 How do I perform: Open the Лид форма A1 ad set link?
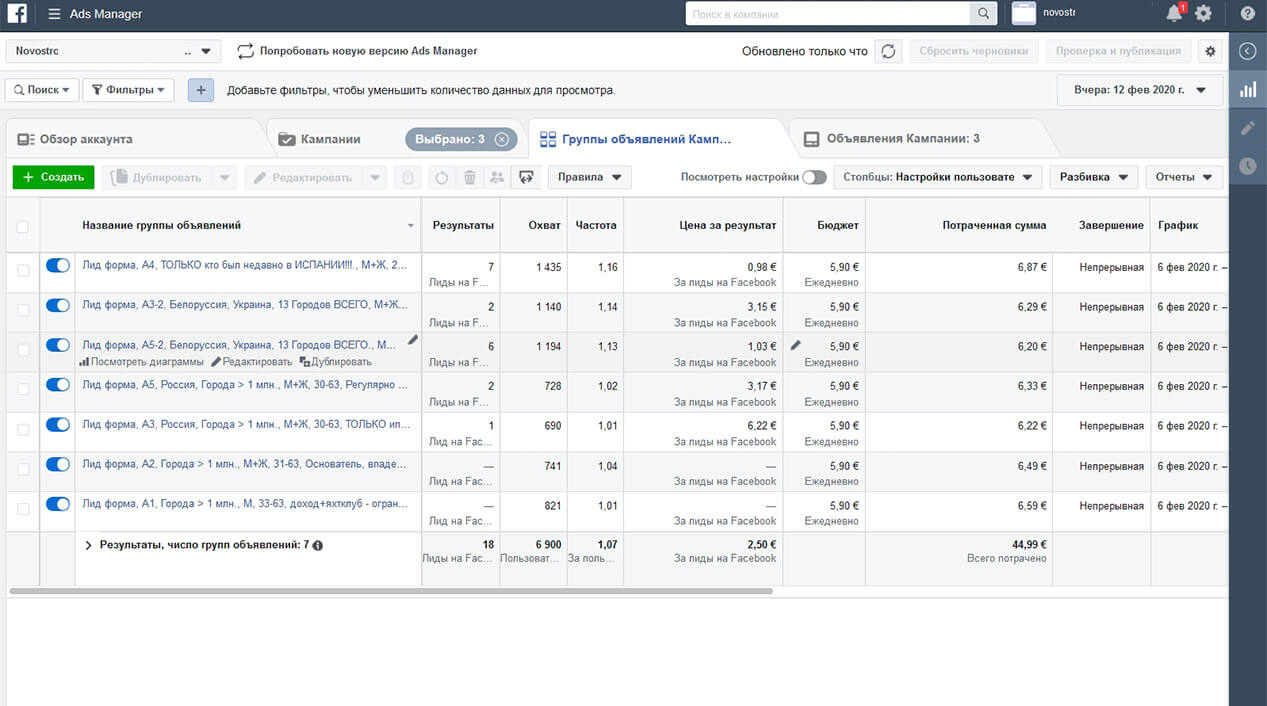tap(245, 504)
